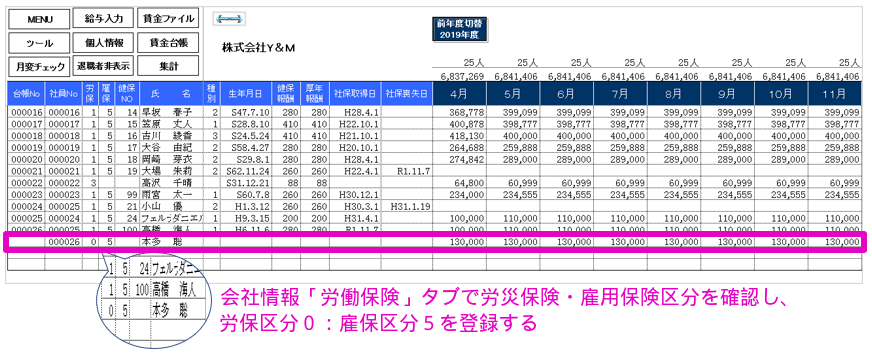Select the ツール button

coord(38,43)
